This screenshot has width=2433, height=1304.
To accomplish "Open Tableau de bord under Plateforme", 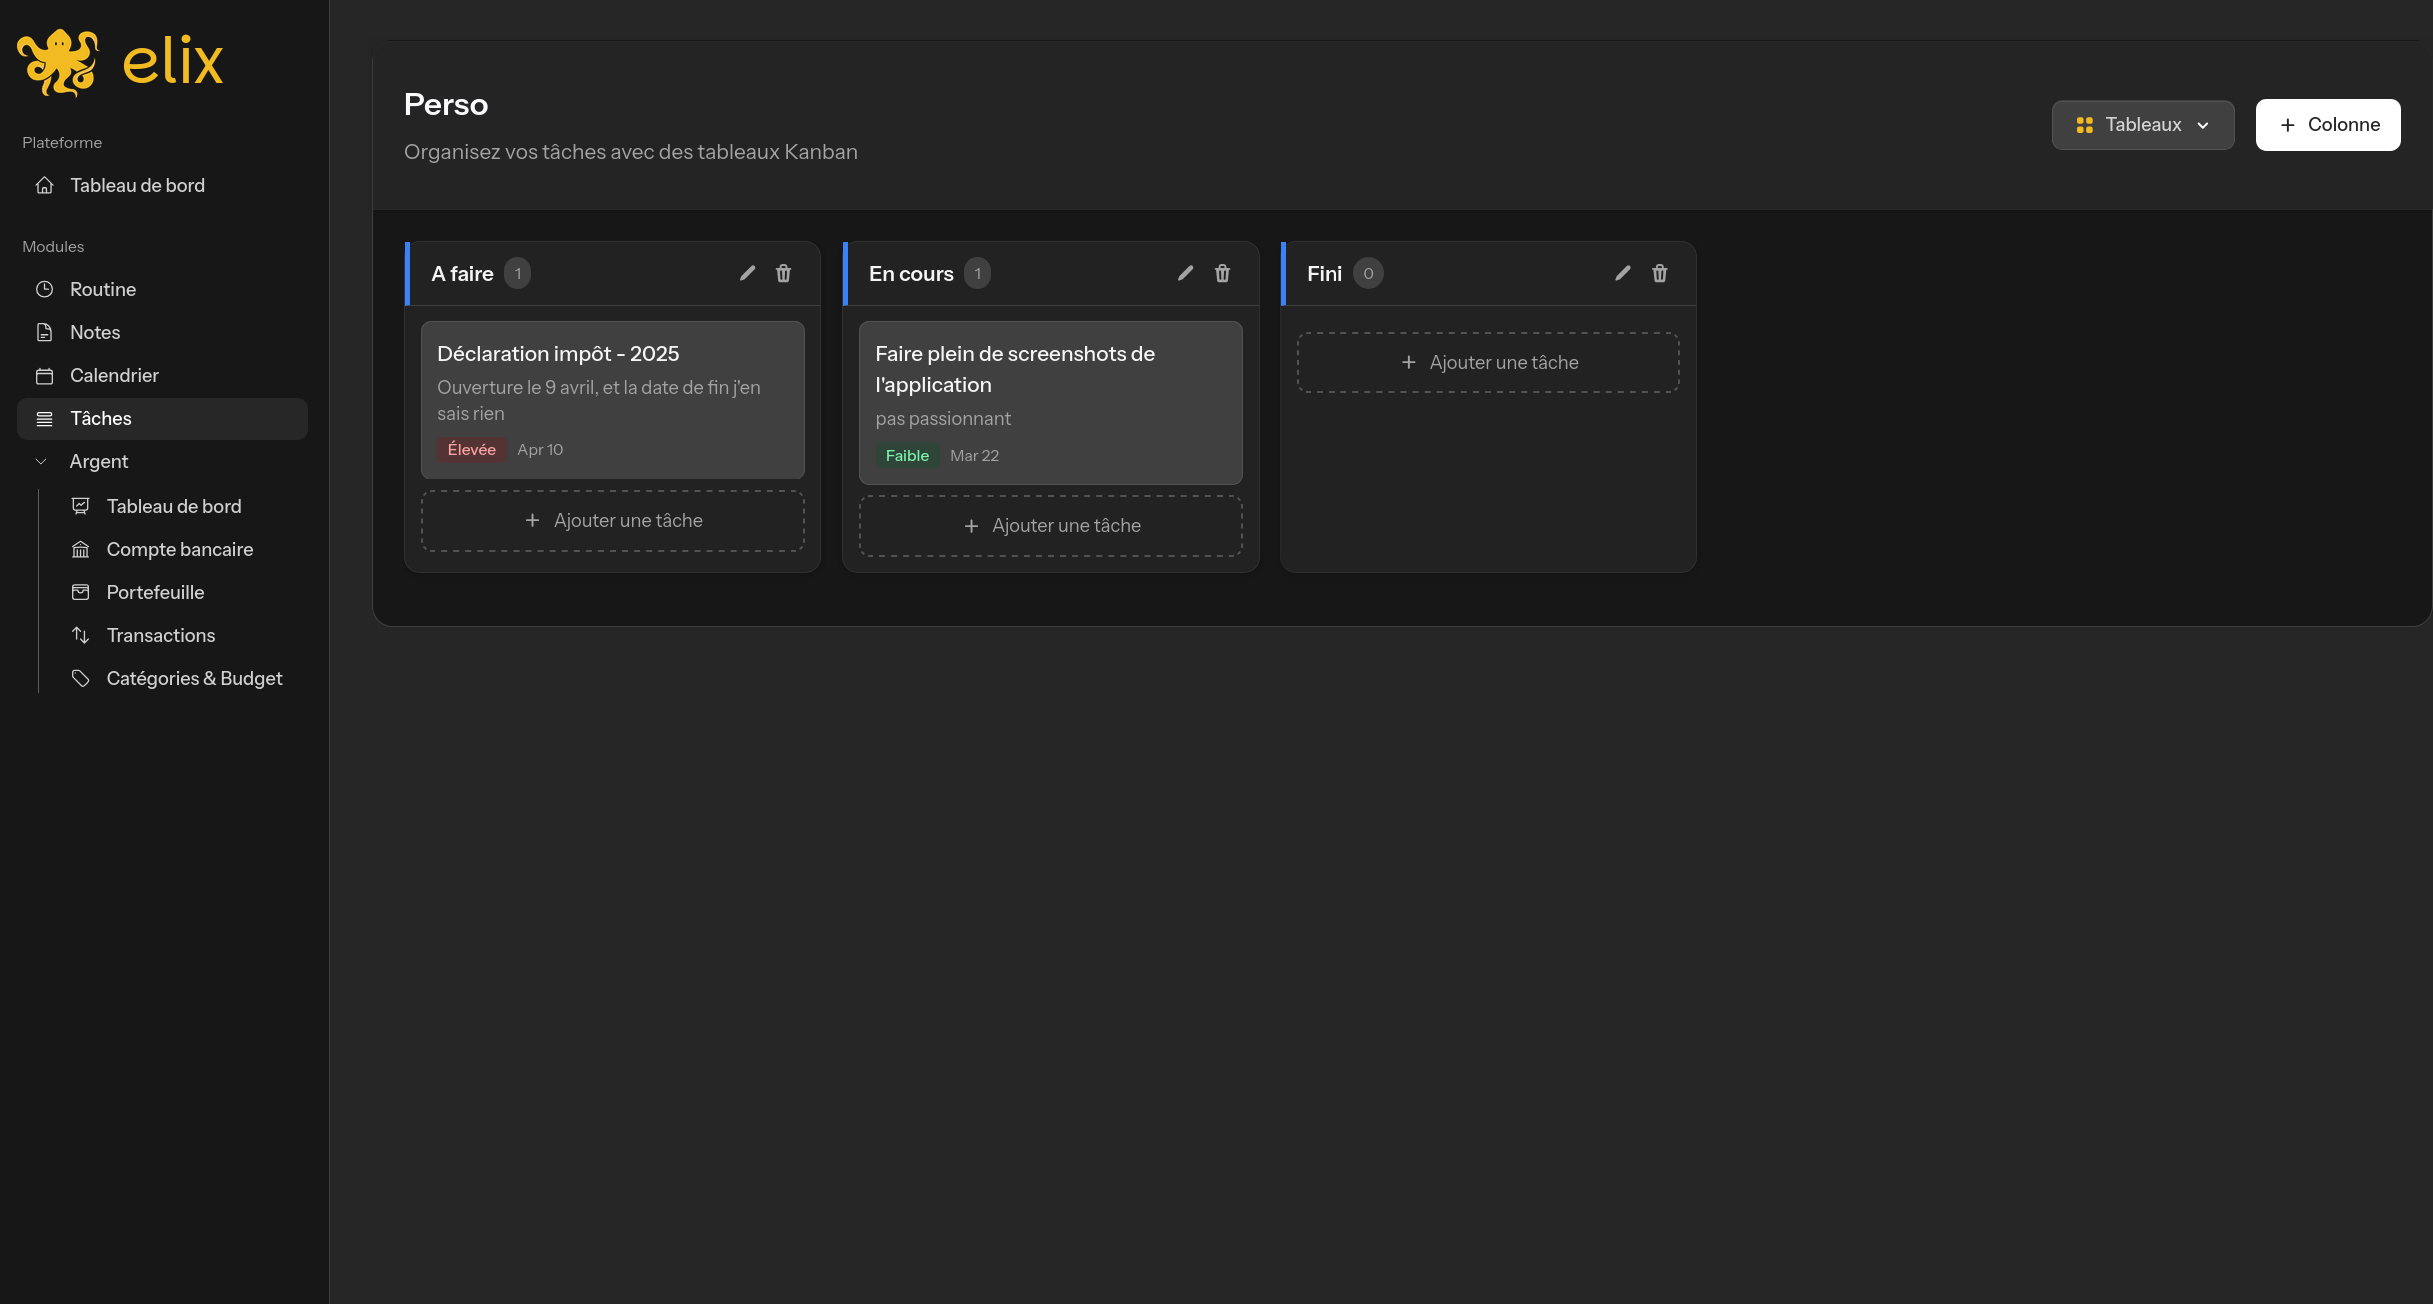I will click(x=137, y=185).
